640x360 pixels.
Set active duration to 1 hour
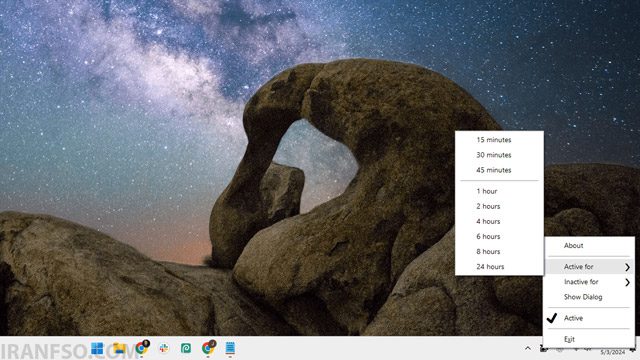499,191
